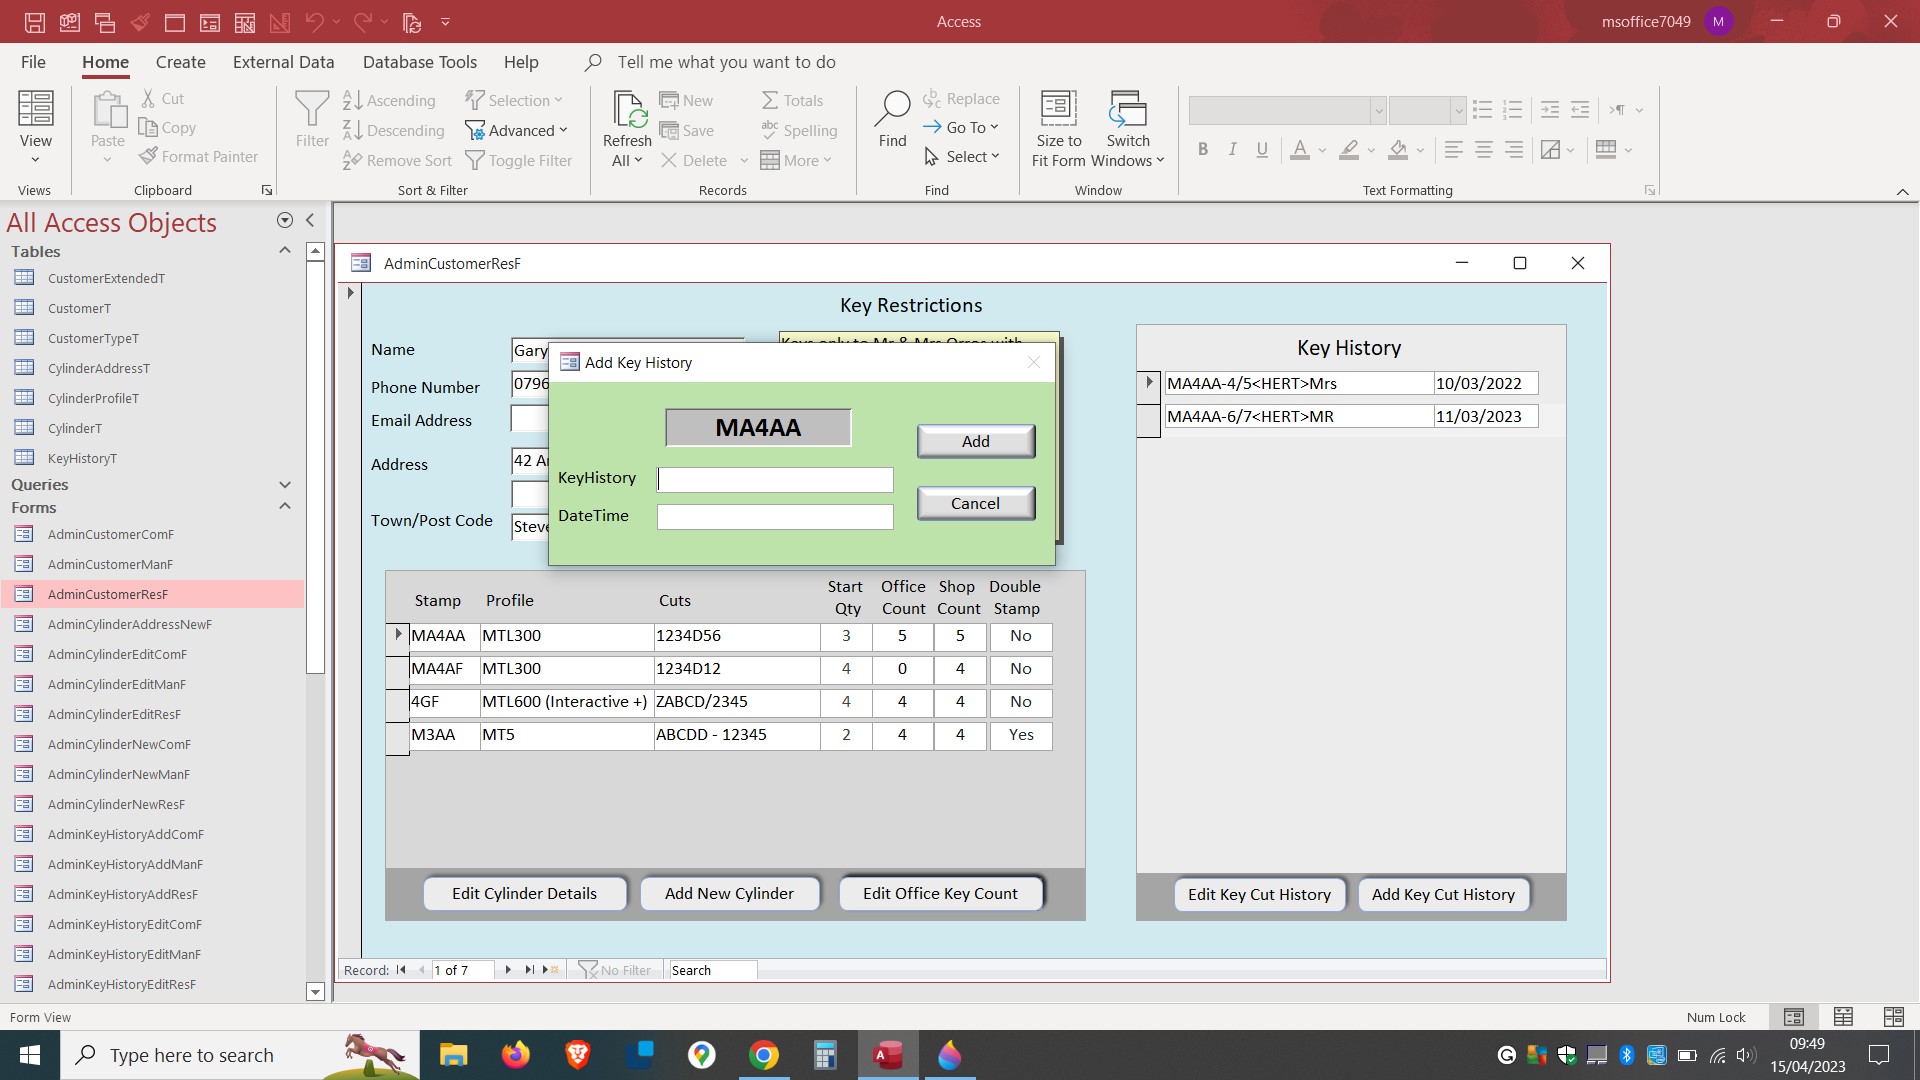Click the Save icon in quick access toolbar
This screenshot has height=1080, width=1920.
[x=35, y=22]
